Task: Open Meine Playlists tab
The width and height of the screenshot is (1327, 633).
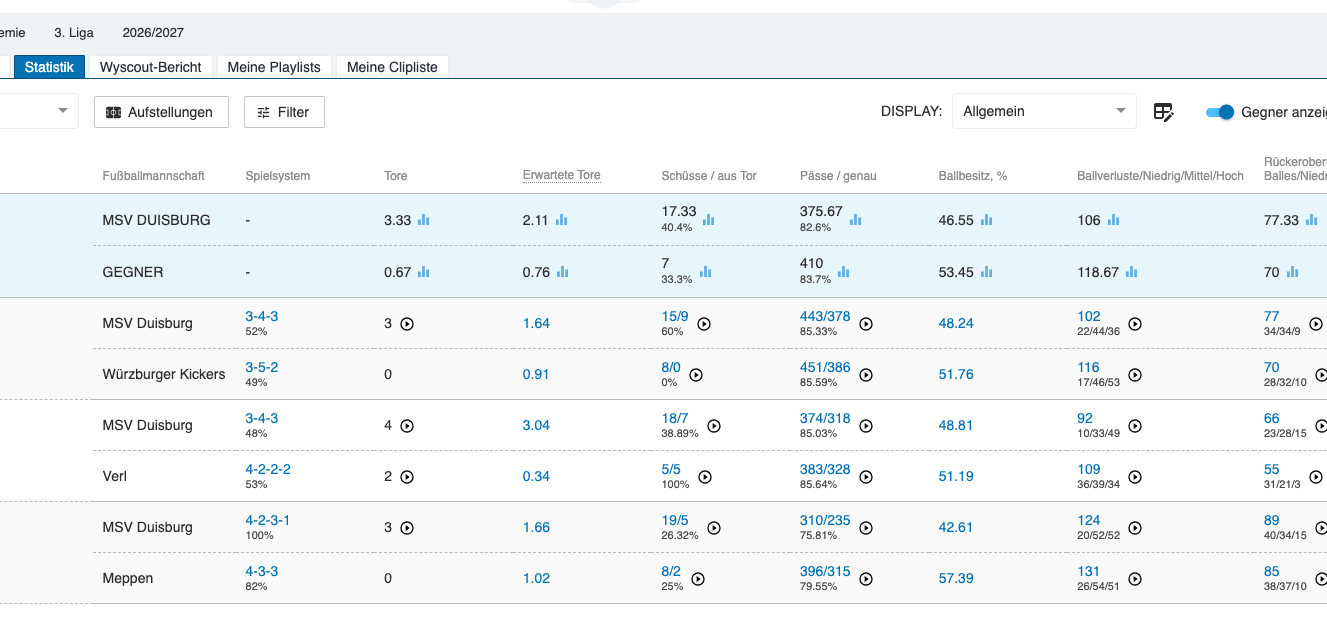Action: click(x=274, y=67)
